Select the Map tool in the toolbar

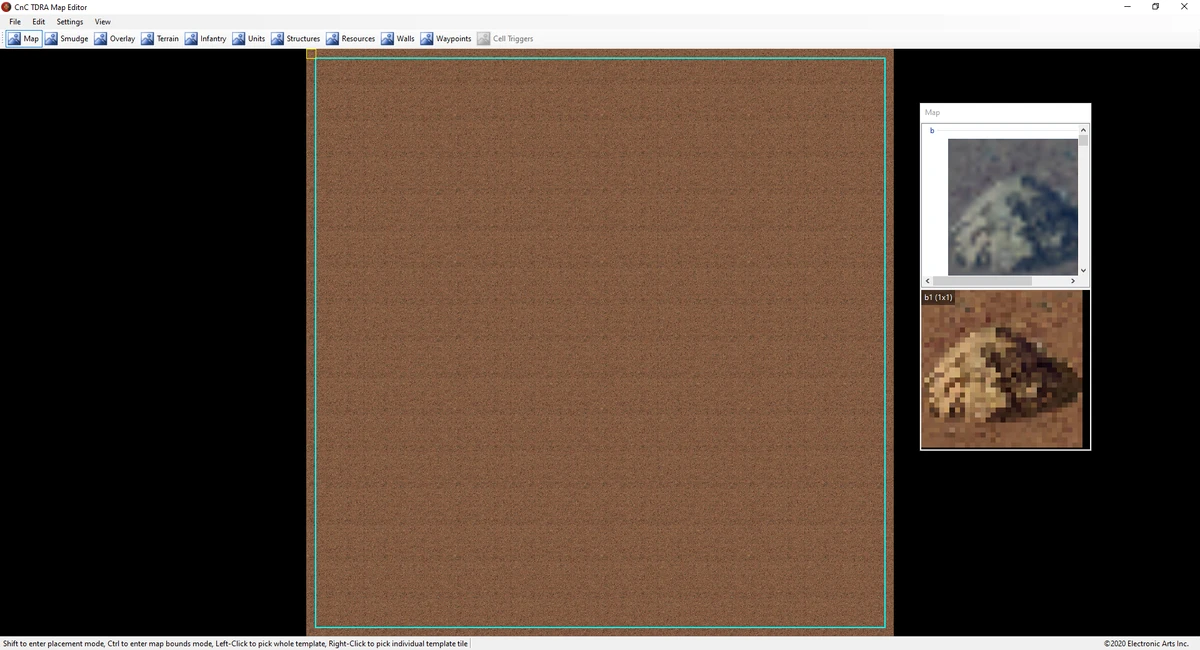tap(22, 38)
